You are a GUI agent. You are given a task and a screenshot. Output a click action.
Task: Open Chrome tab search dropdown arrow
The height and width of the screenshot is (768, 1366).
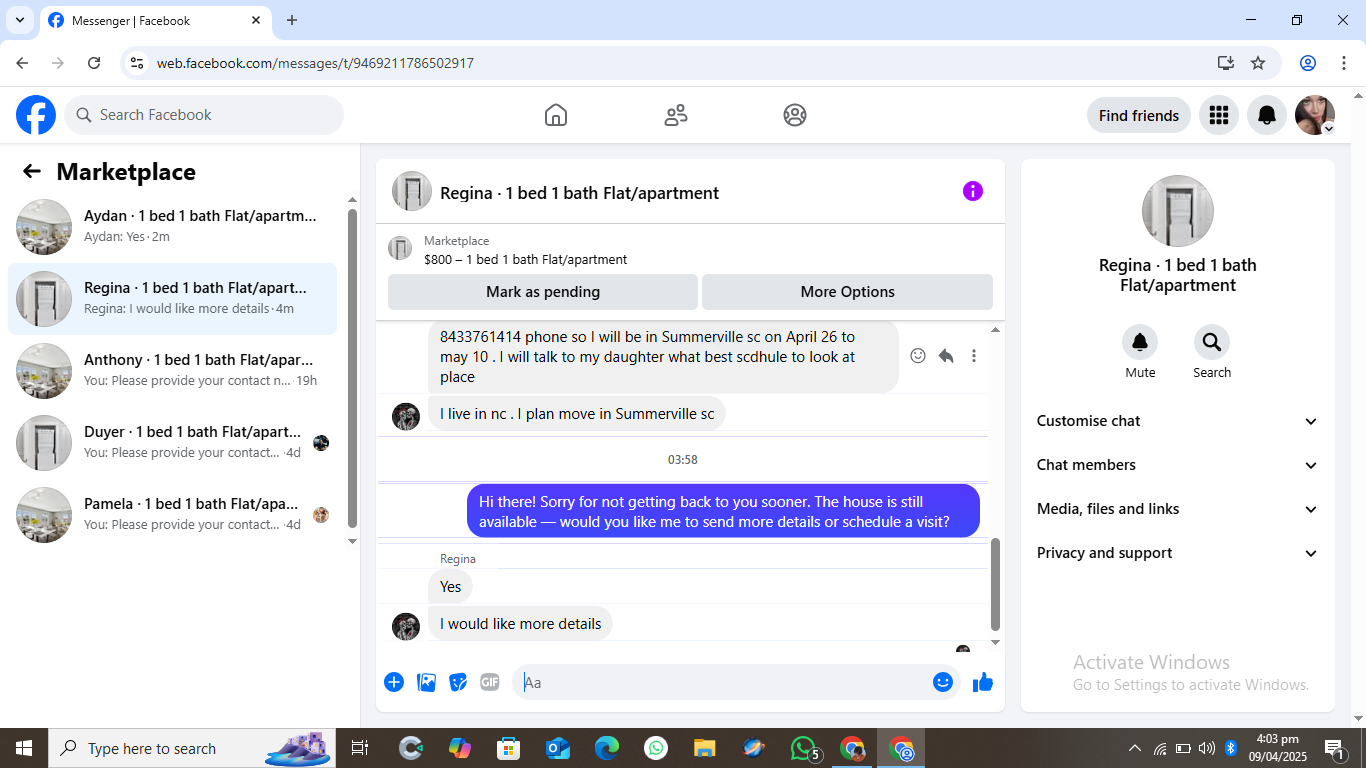[19, 20]
